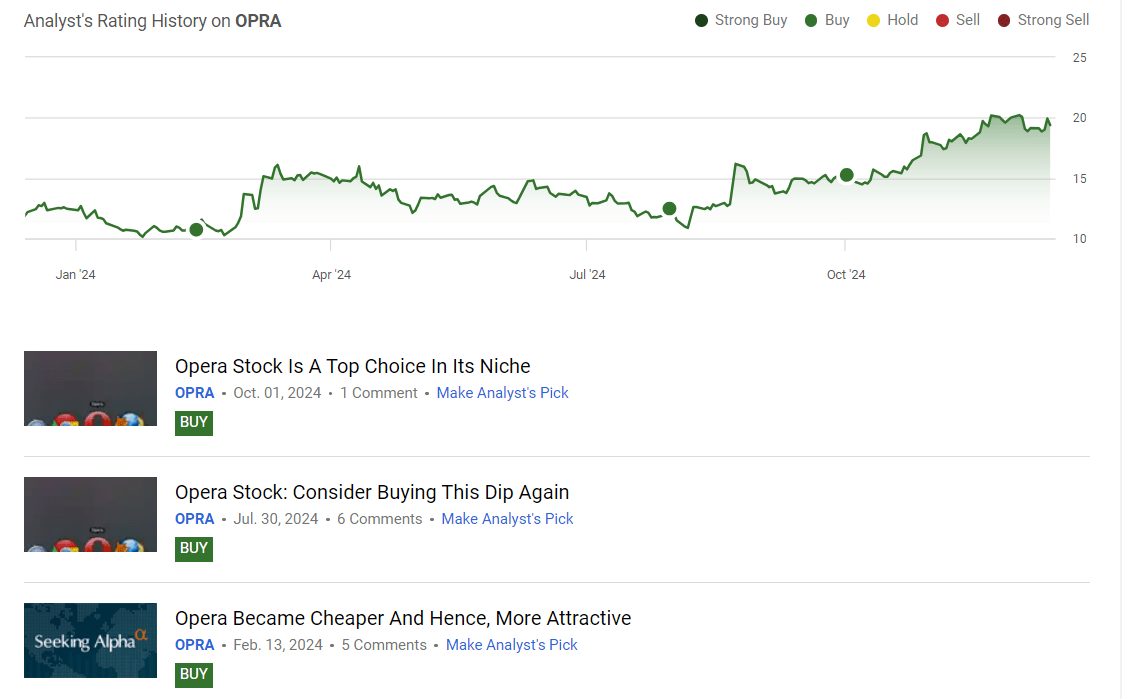Click the Seeking Alpha article thumbnail

[90, 640]
